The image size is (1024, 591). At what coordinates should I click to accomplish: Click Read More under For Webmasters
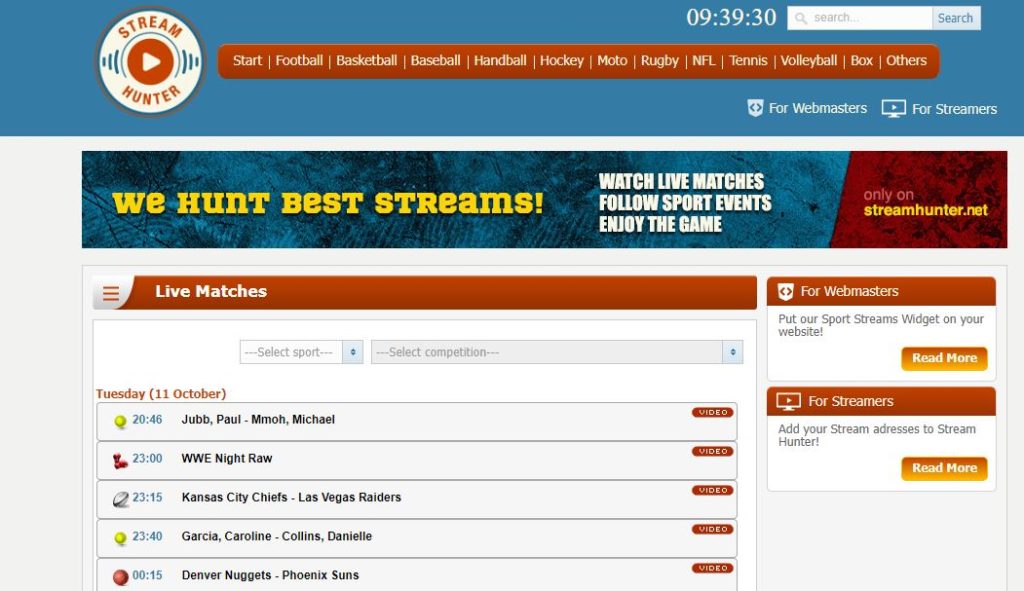pyautogui.click(x=944, y=358)
